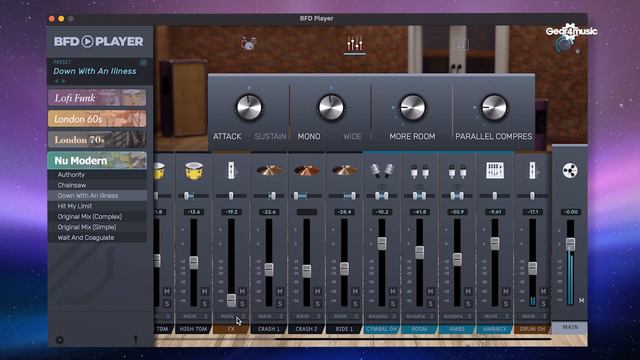Click the Crash 1 cymbal icon
Image resolution: width=640 pixels, height=360 pixels.
269,170
